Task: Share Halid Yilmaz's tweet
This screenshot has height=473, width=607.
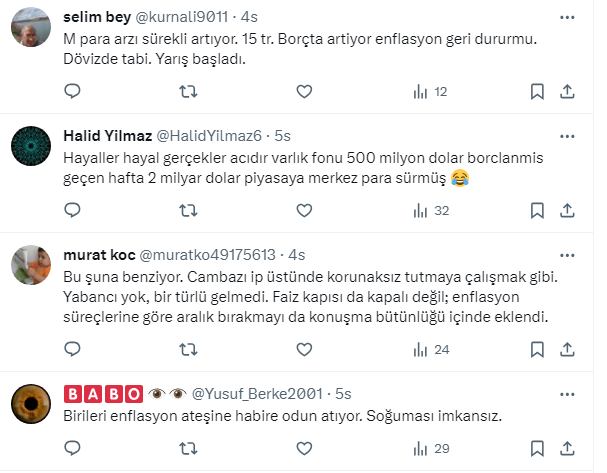Action: 567,210
